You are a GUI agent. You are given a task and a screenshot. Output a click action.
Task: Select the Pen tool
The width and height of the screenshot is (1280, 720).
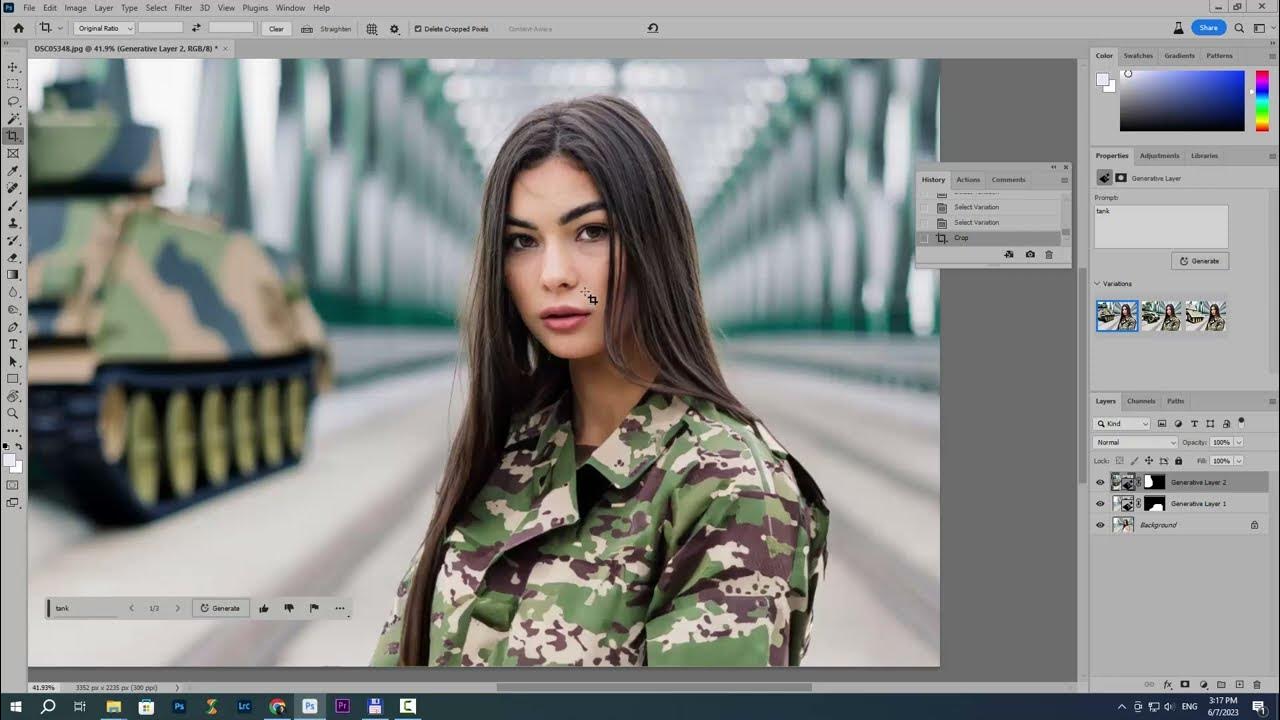tap(13, 327)
